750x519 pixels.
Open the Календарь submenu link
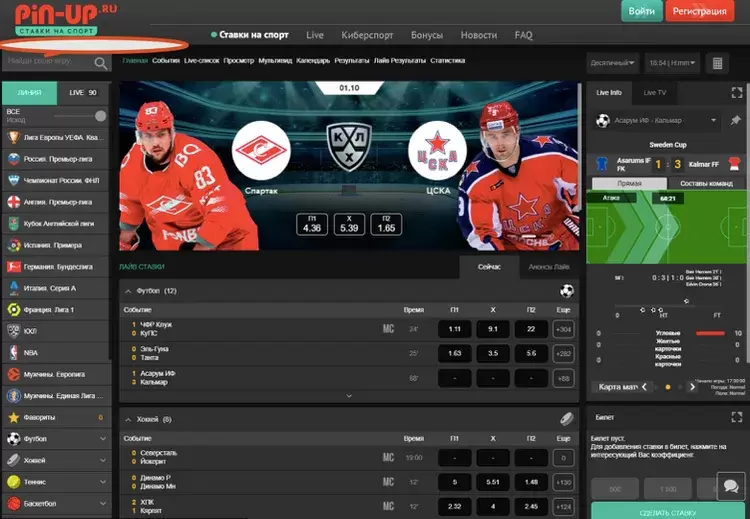(313, 61)
